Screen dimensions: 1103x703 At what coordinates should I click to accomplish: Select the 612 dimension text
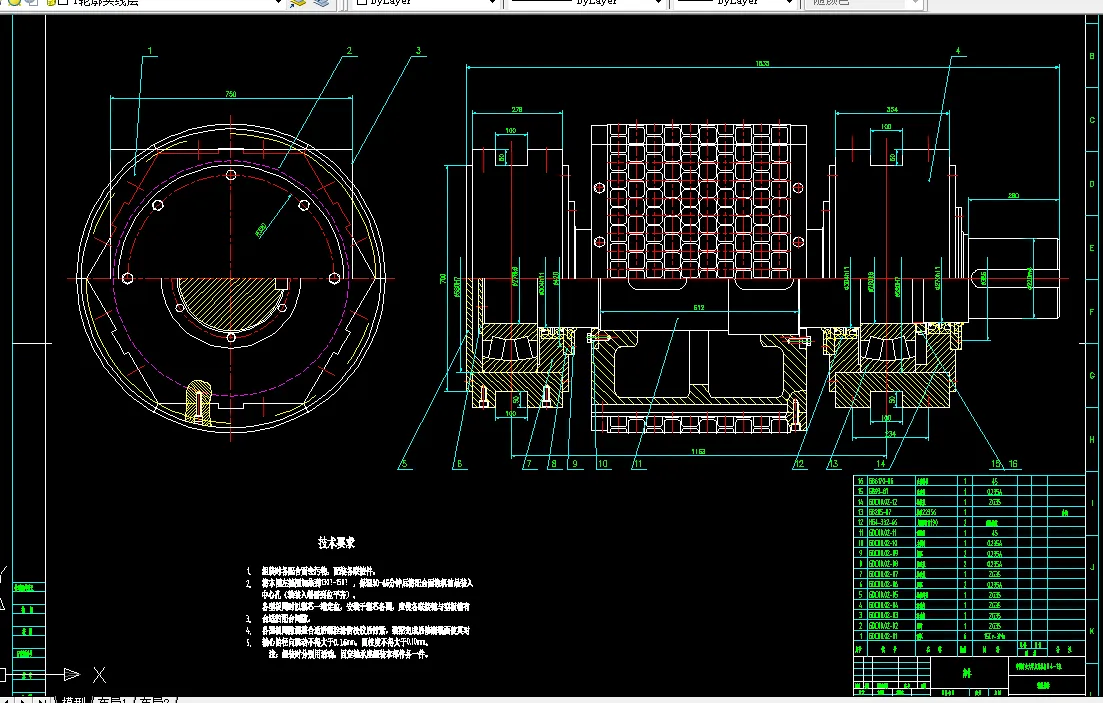(699, 308)
